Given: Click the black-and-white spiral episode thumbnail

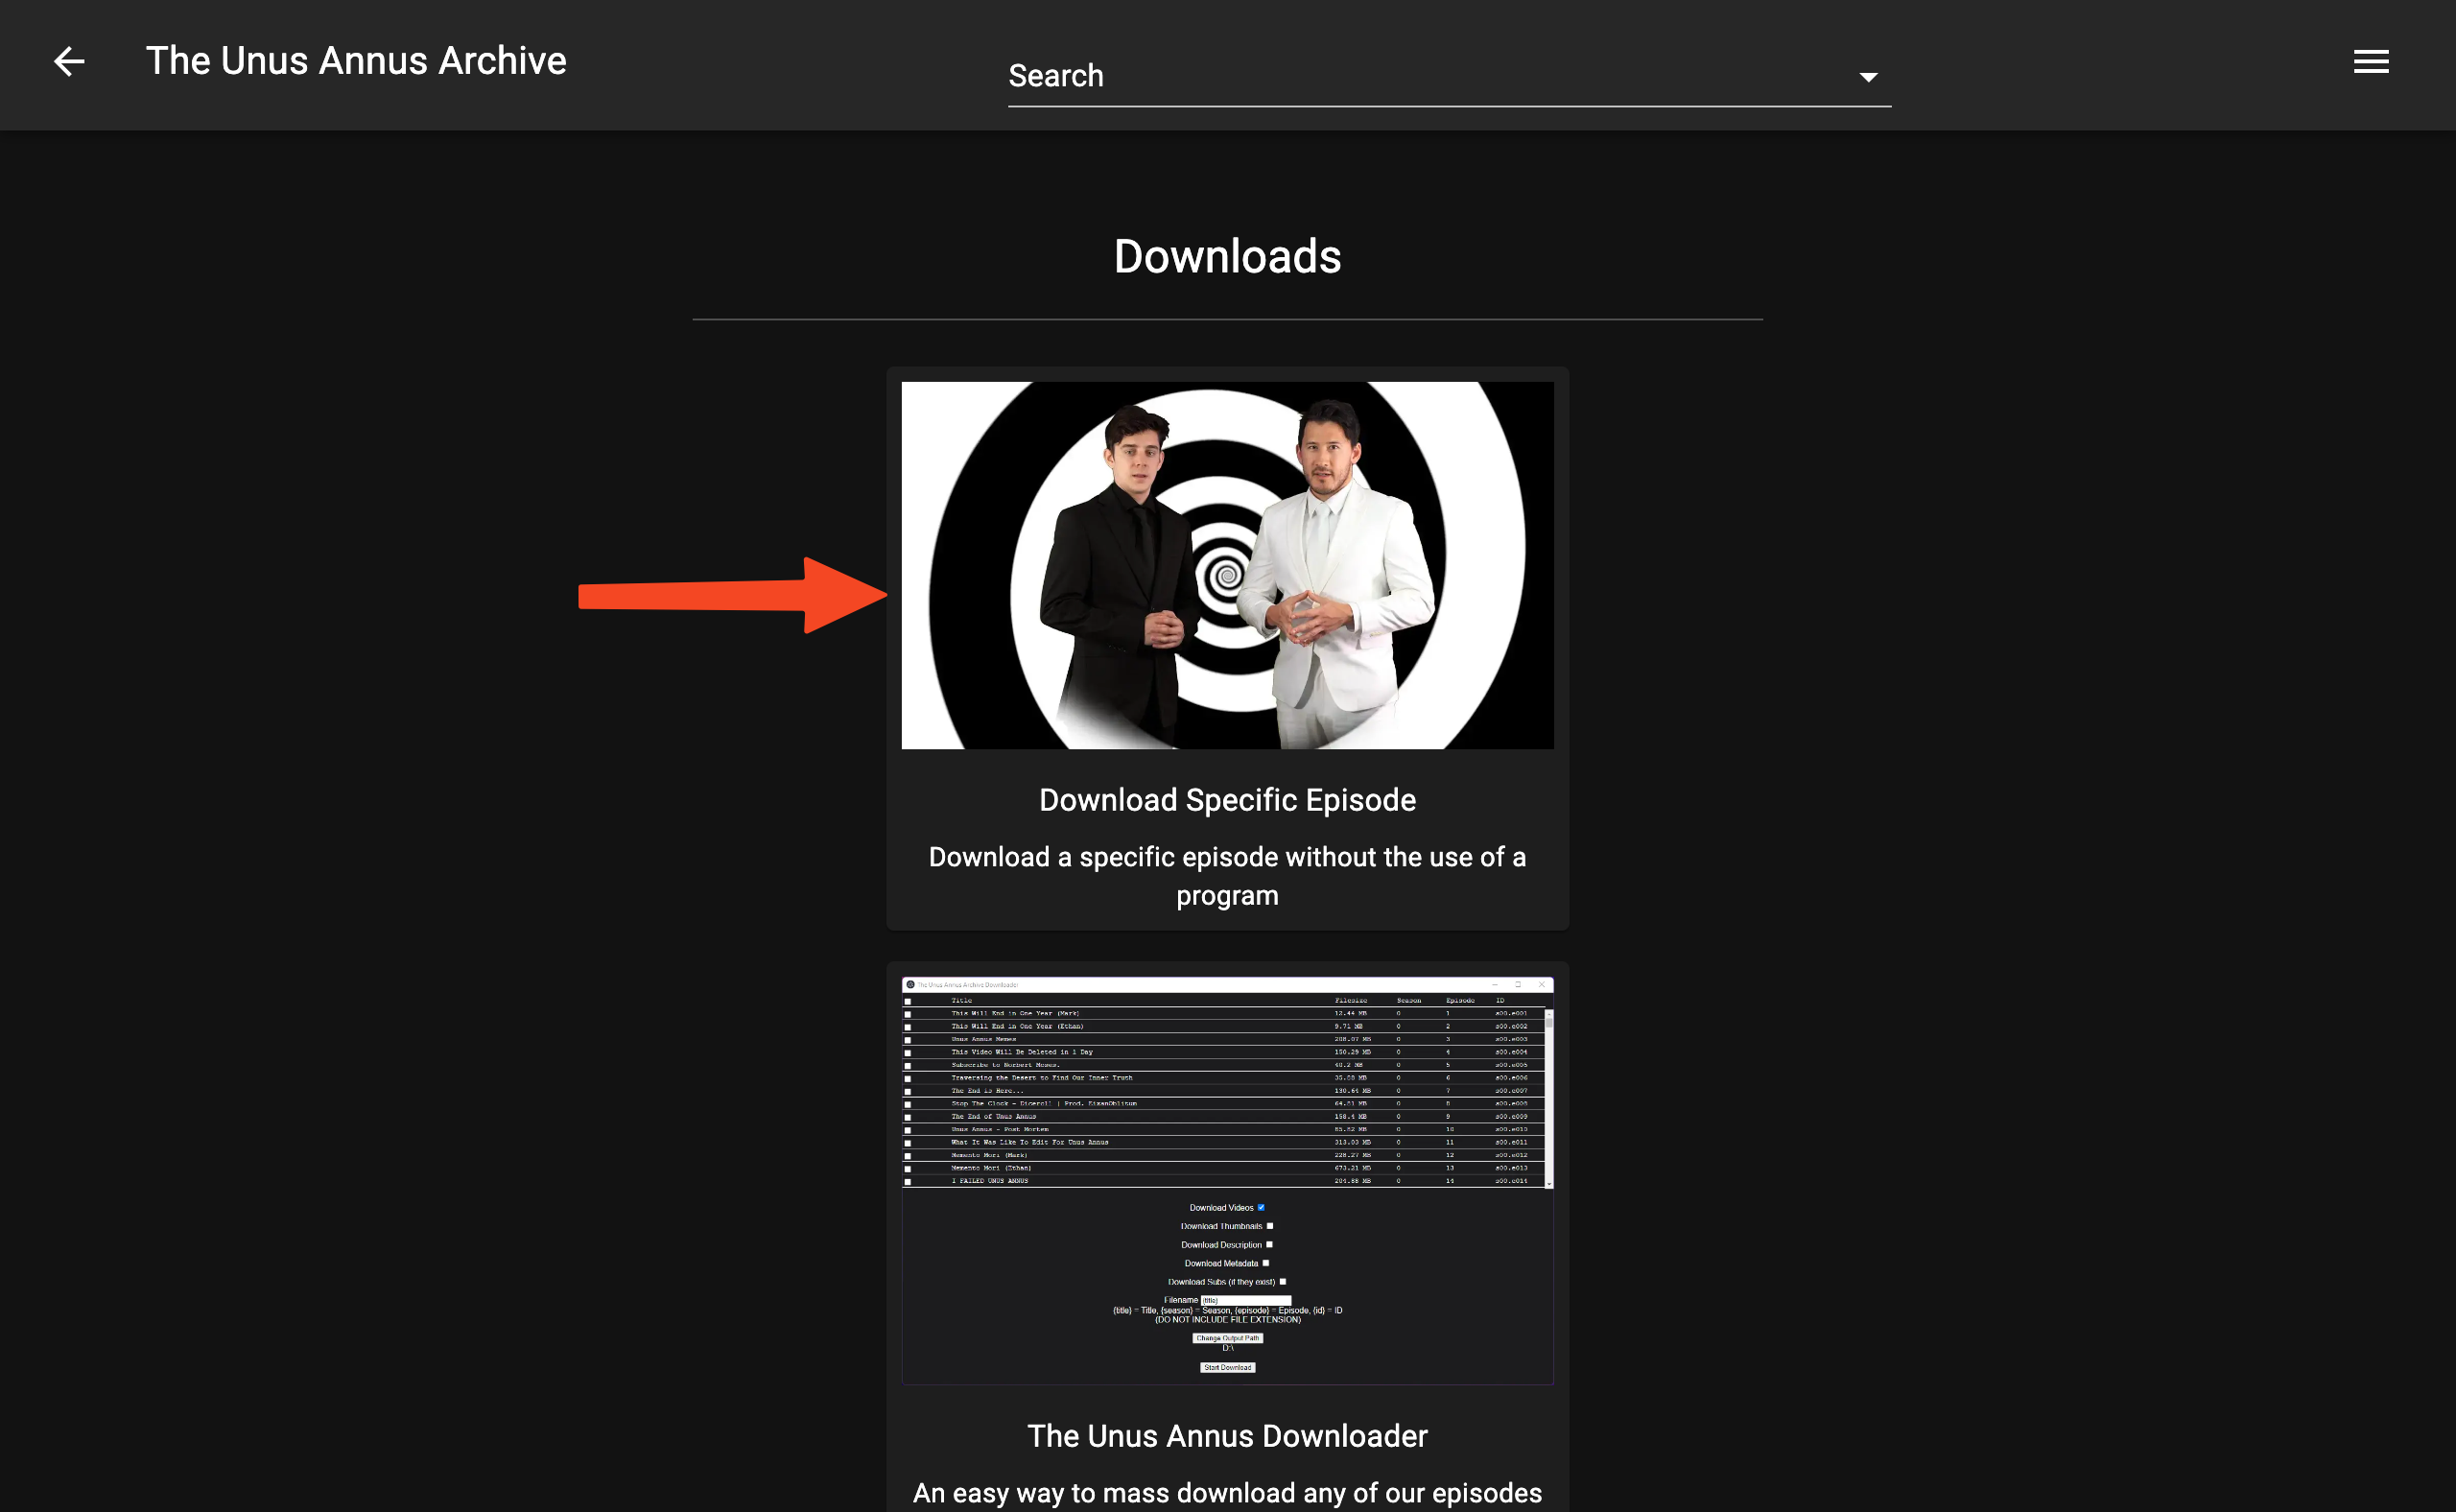Looking at the screenshot, I should tap(1228, 565).
